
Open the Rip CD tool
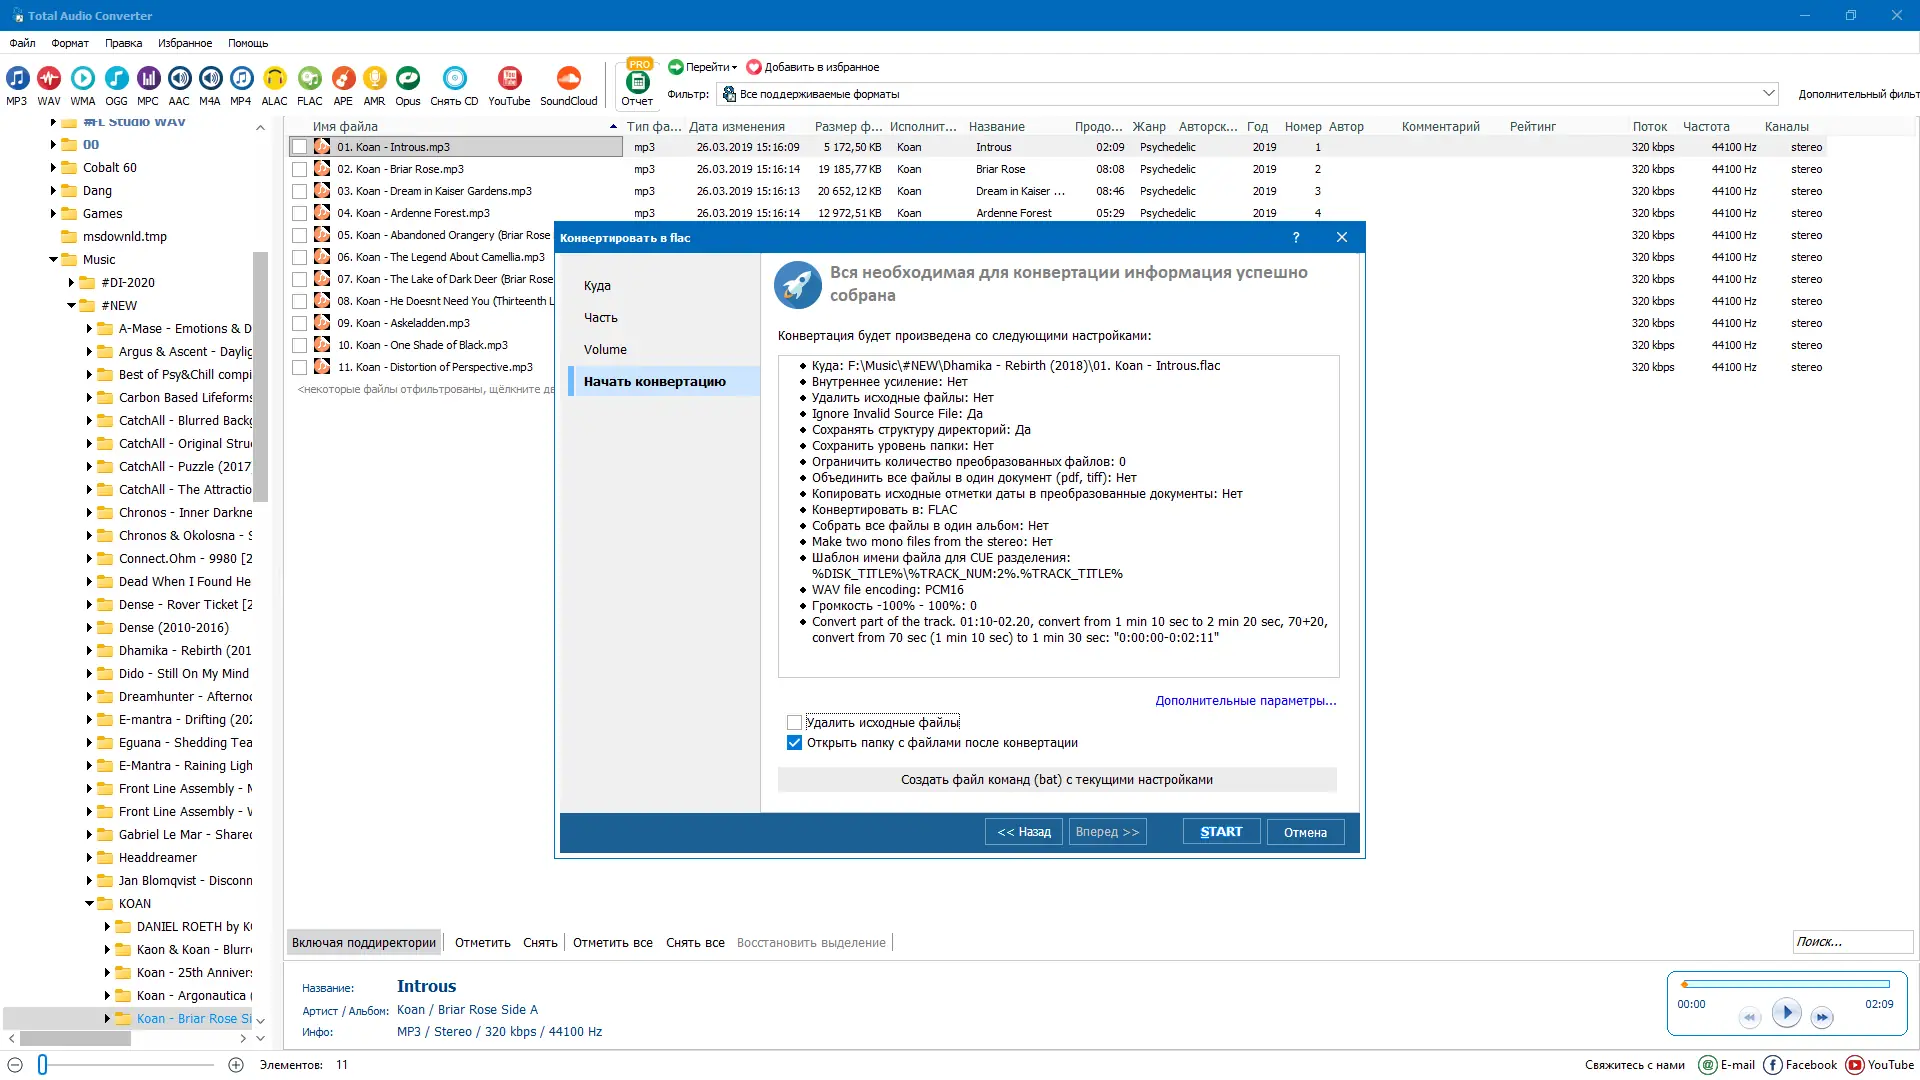(454, 80)
